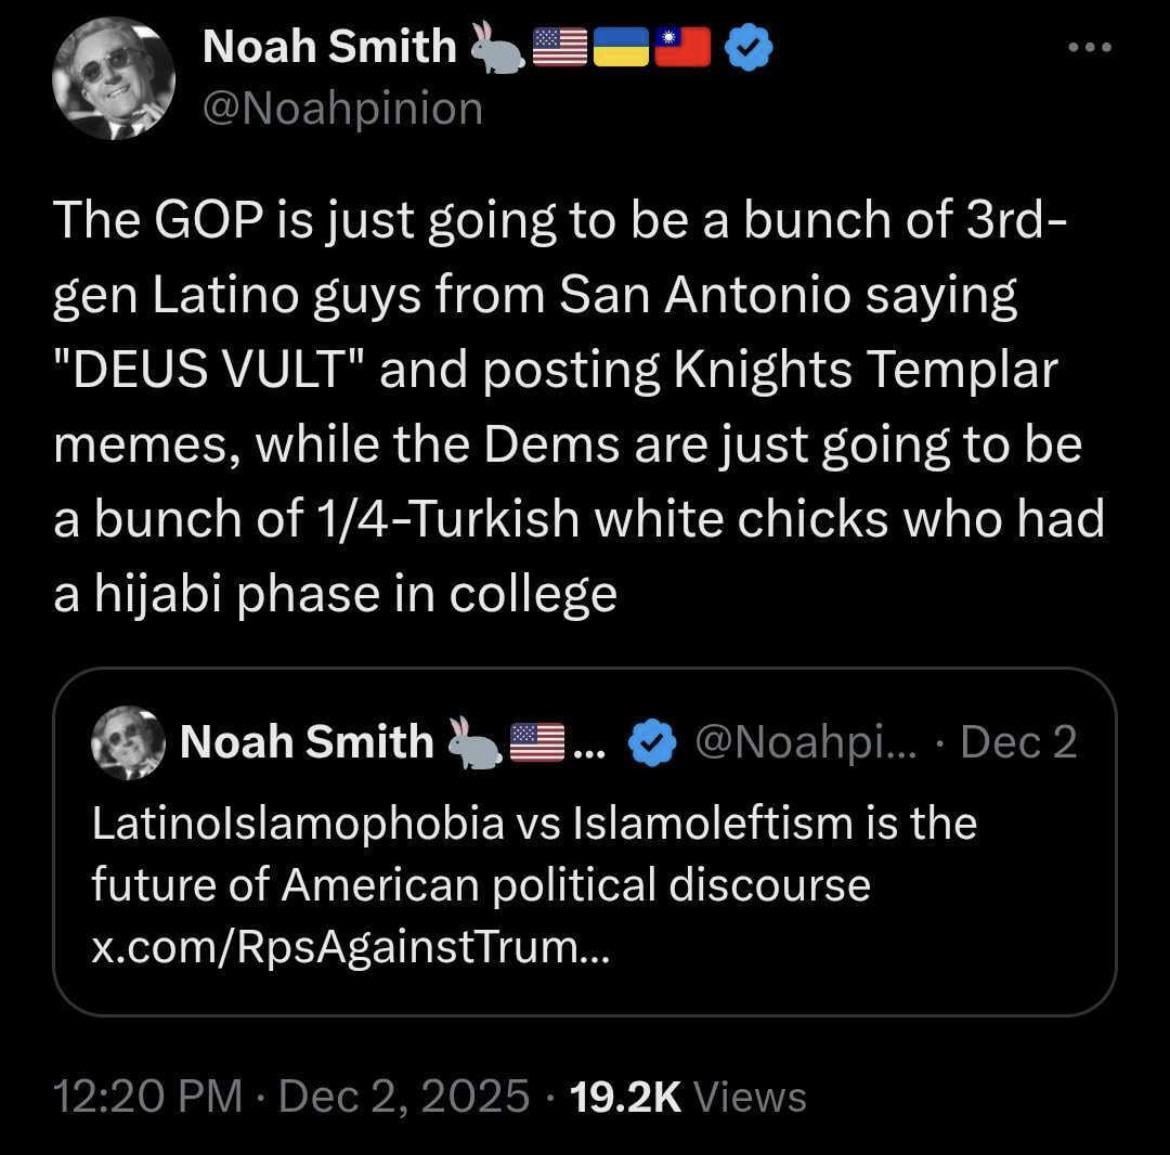Screen dimensions: 1170x1155
Task: Click Noah Smith's profile avatar
Action: pyautogui.click(x=112, y=77)
